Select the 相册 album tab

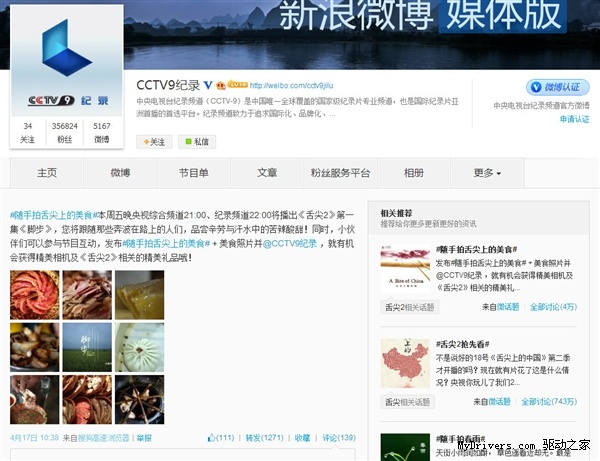[413, 173]
